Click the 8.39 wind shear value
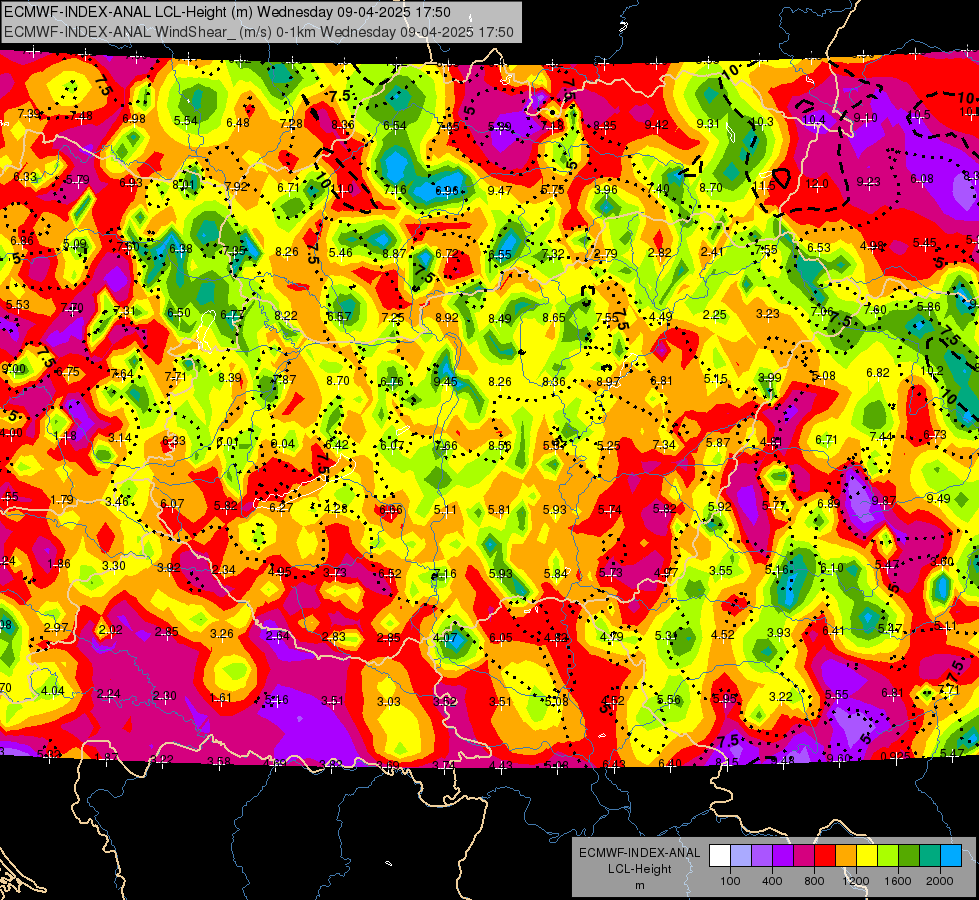Viewport: 979px width, 900px height. (x=230, y=377)
